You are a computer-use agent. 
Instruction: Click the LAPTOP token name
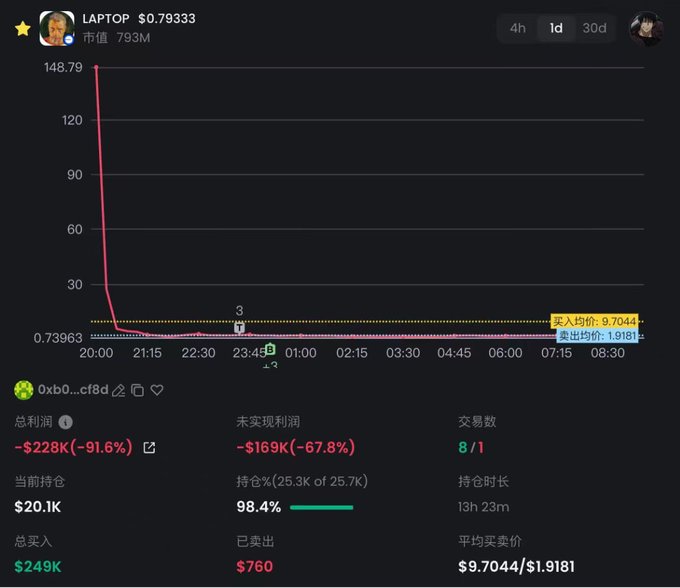106,19
